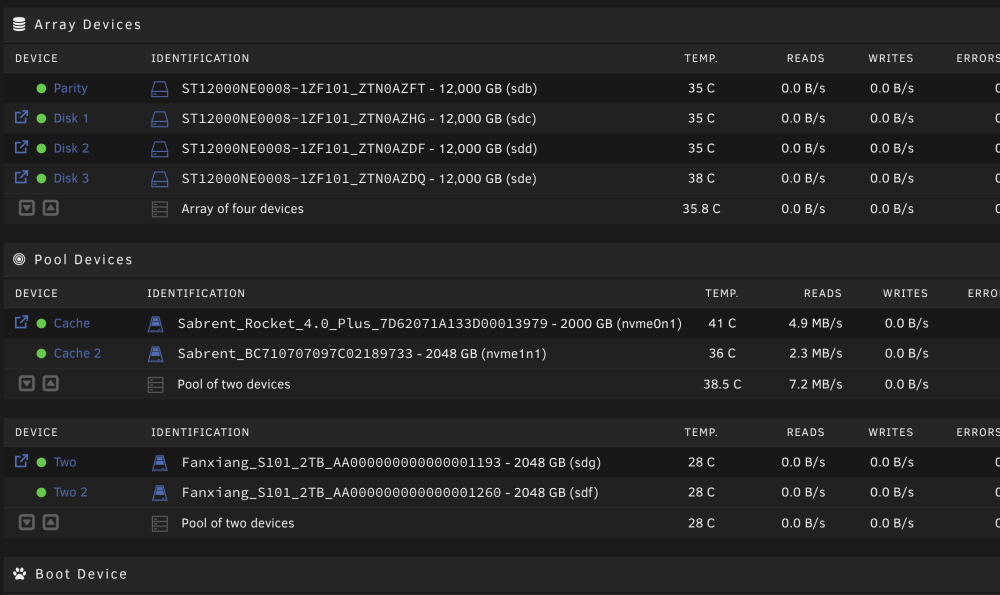Open Cache pool browse icon

point(21,322)
